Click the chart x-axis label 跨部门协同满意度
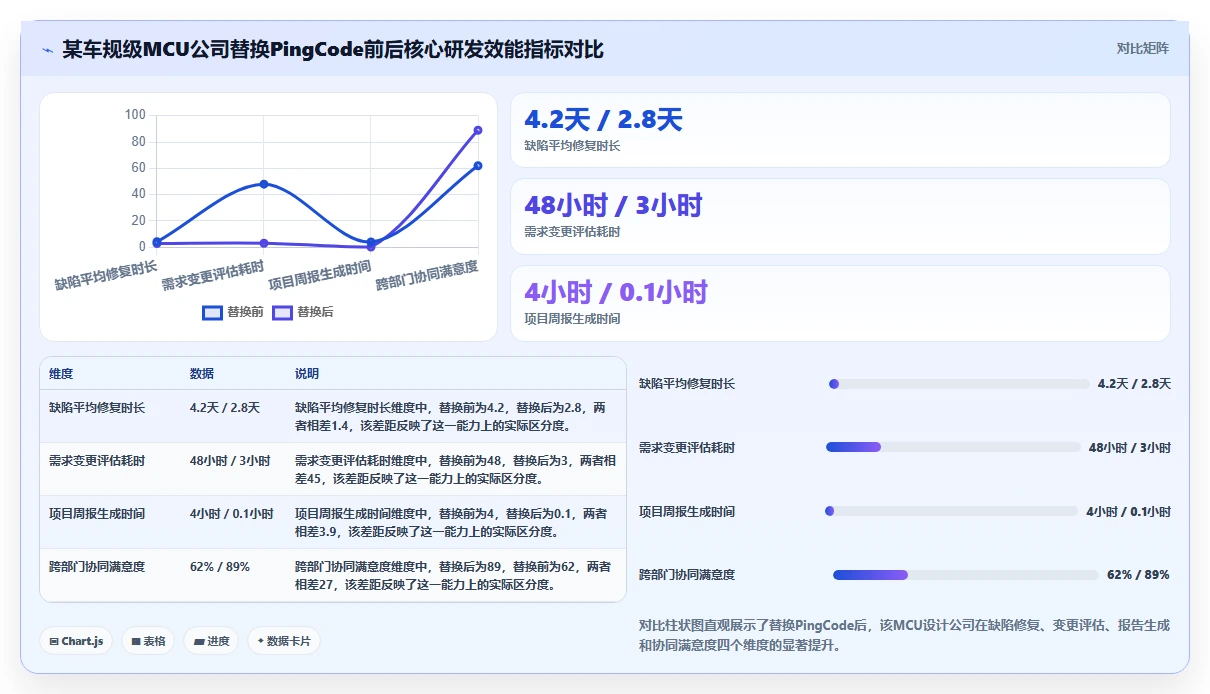 pos(427,274)
